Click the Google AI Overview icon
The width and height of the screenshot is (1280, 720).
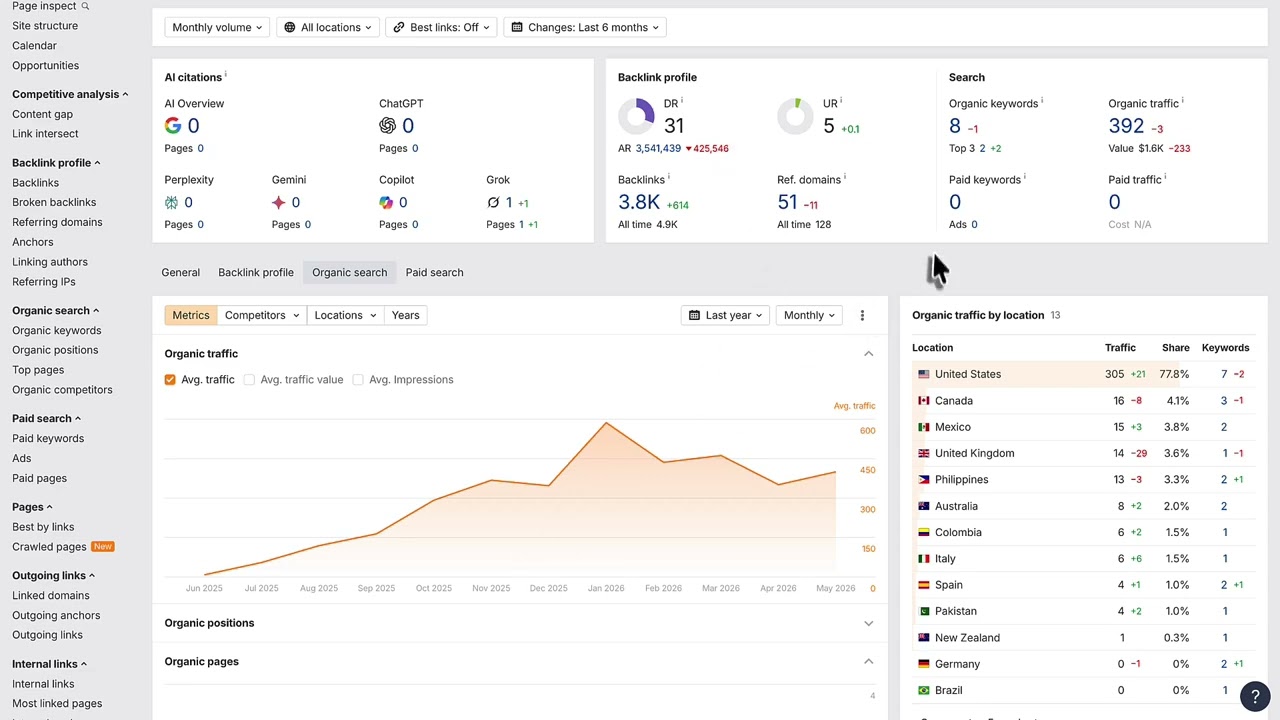click(173, 126)
